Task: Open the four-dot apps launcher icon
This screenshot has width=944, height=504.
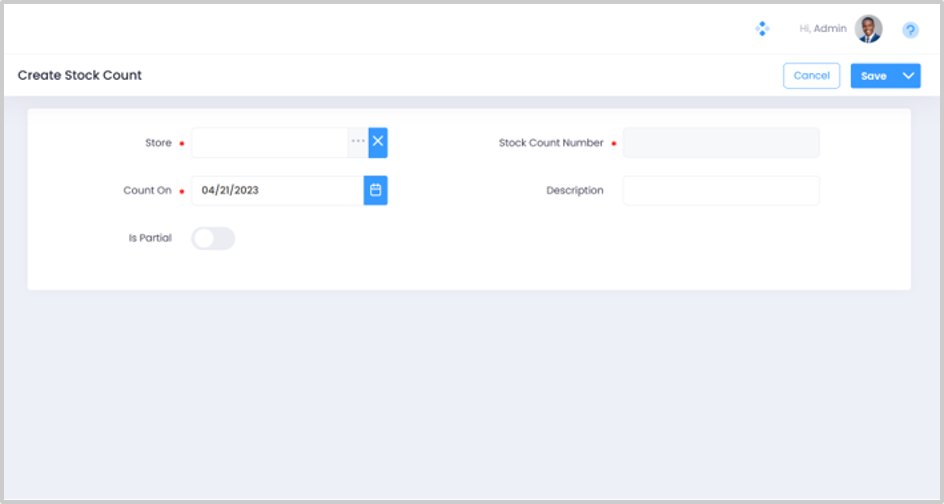Action: point(762,29)
